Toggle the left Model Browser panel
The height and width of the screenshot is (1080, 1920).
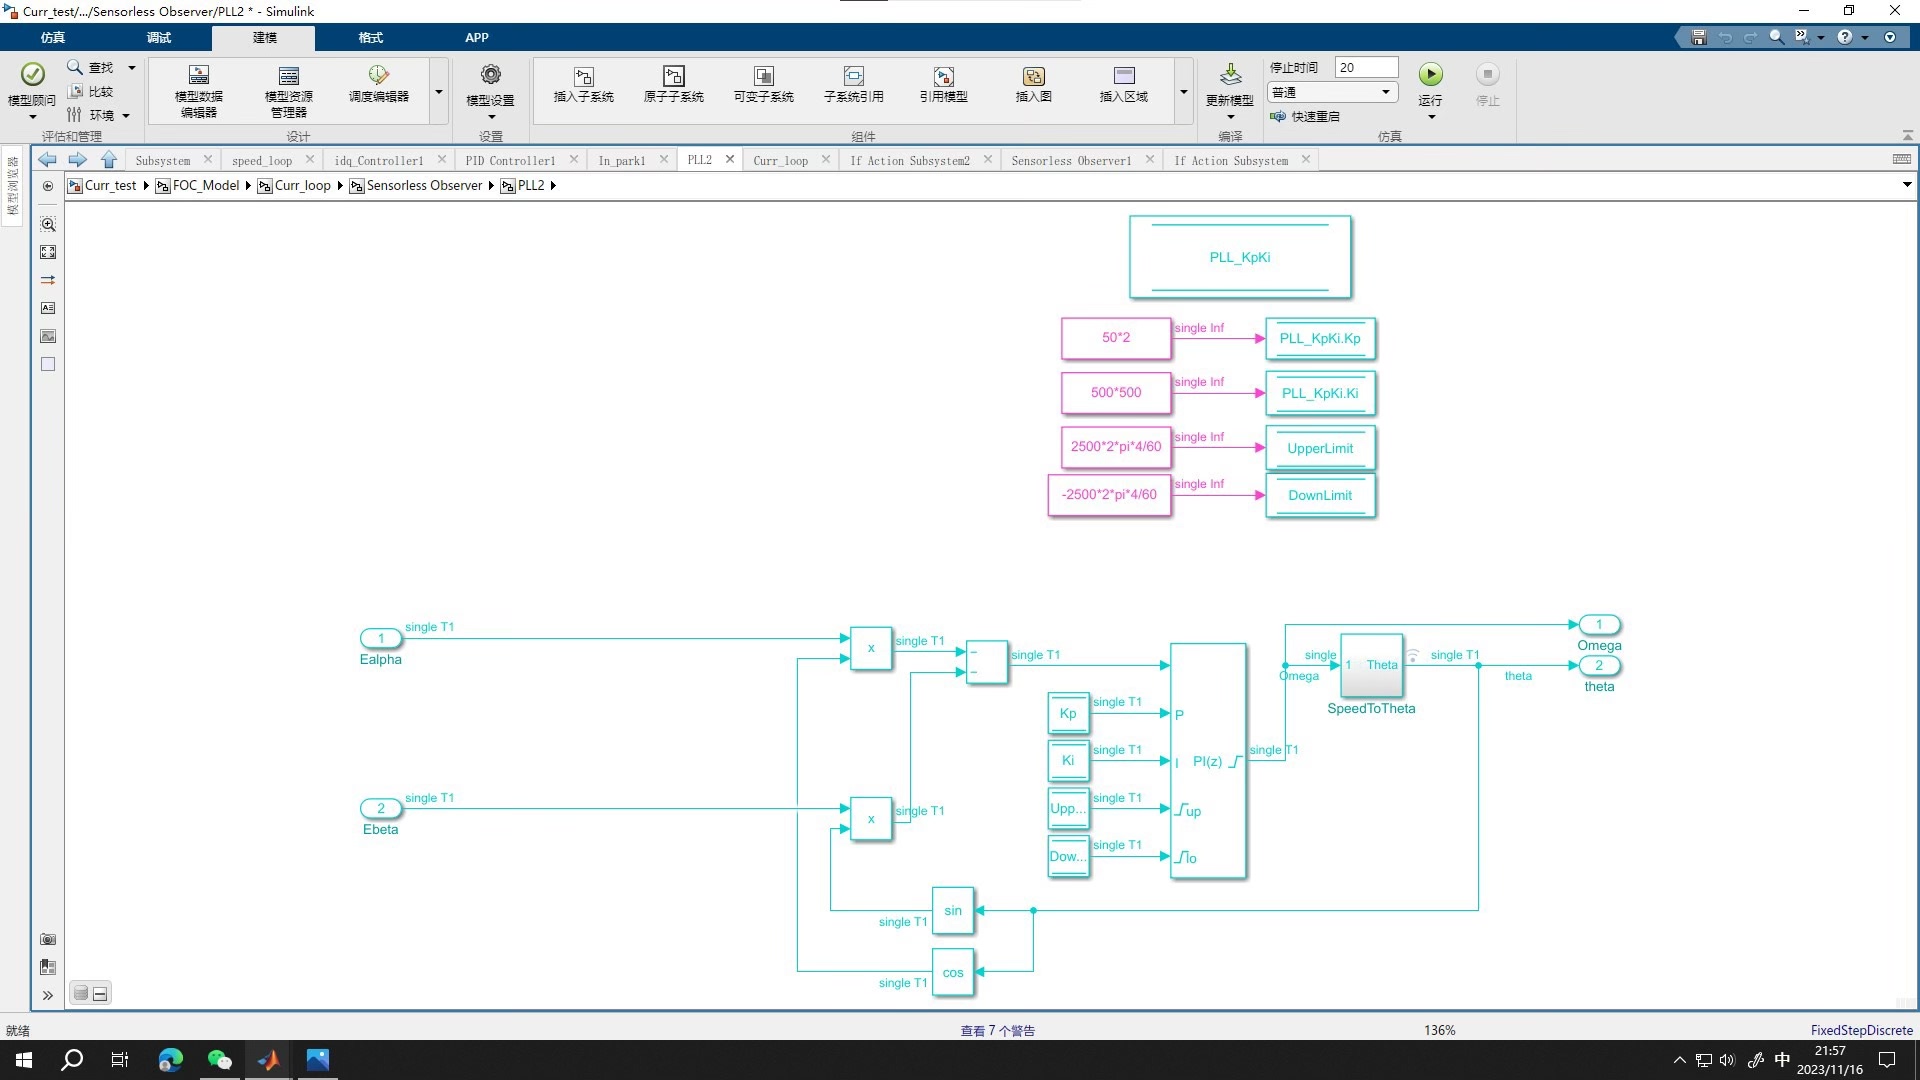pos(13,185)
